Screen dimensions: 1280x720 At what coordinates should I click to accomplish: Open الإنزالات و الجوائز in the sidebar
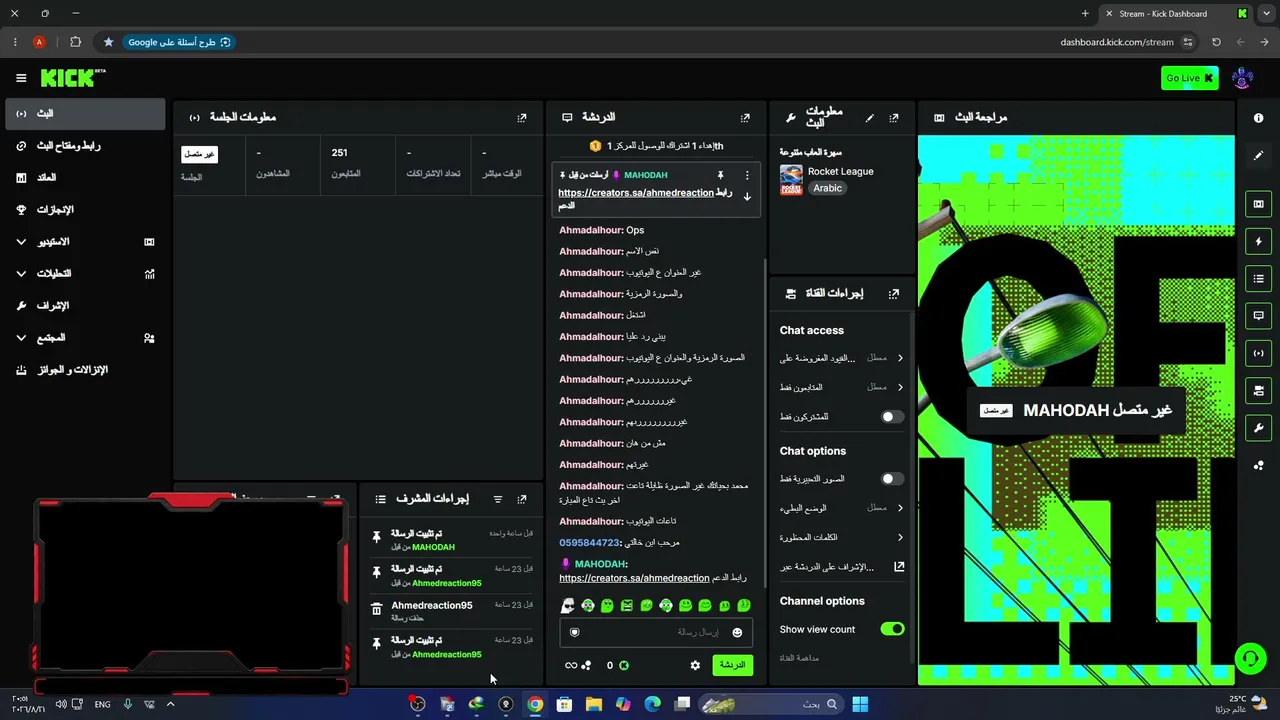tap(85, 370)
